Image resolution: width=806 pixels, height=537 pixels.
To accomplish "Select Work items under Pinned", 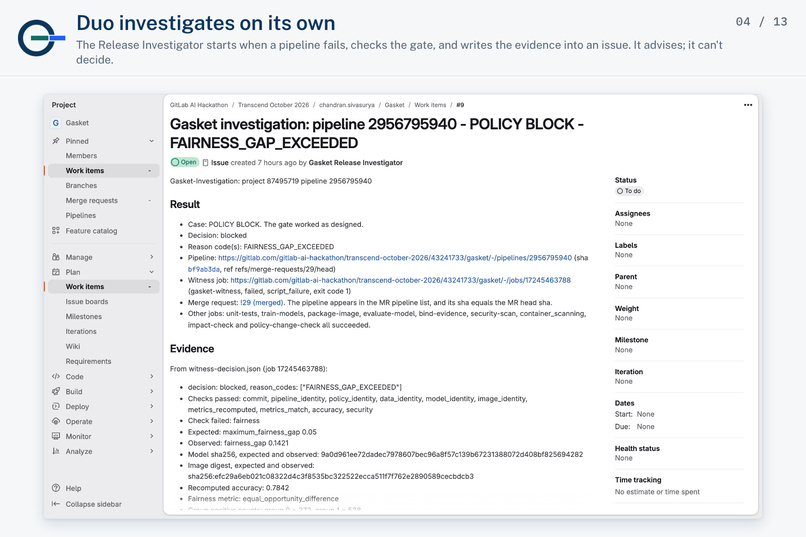I will [104, 171].
